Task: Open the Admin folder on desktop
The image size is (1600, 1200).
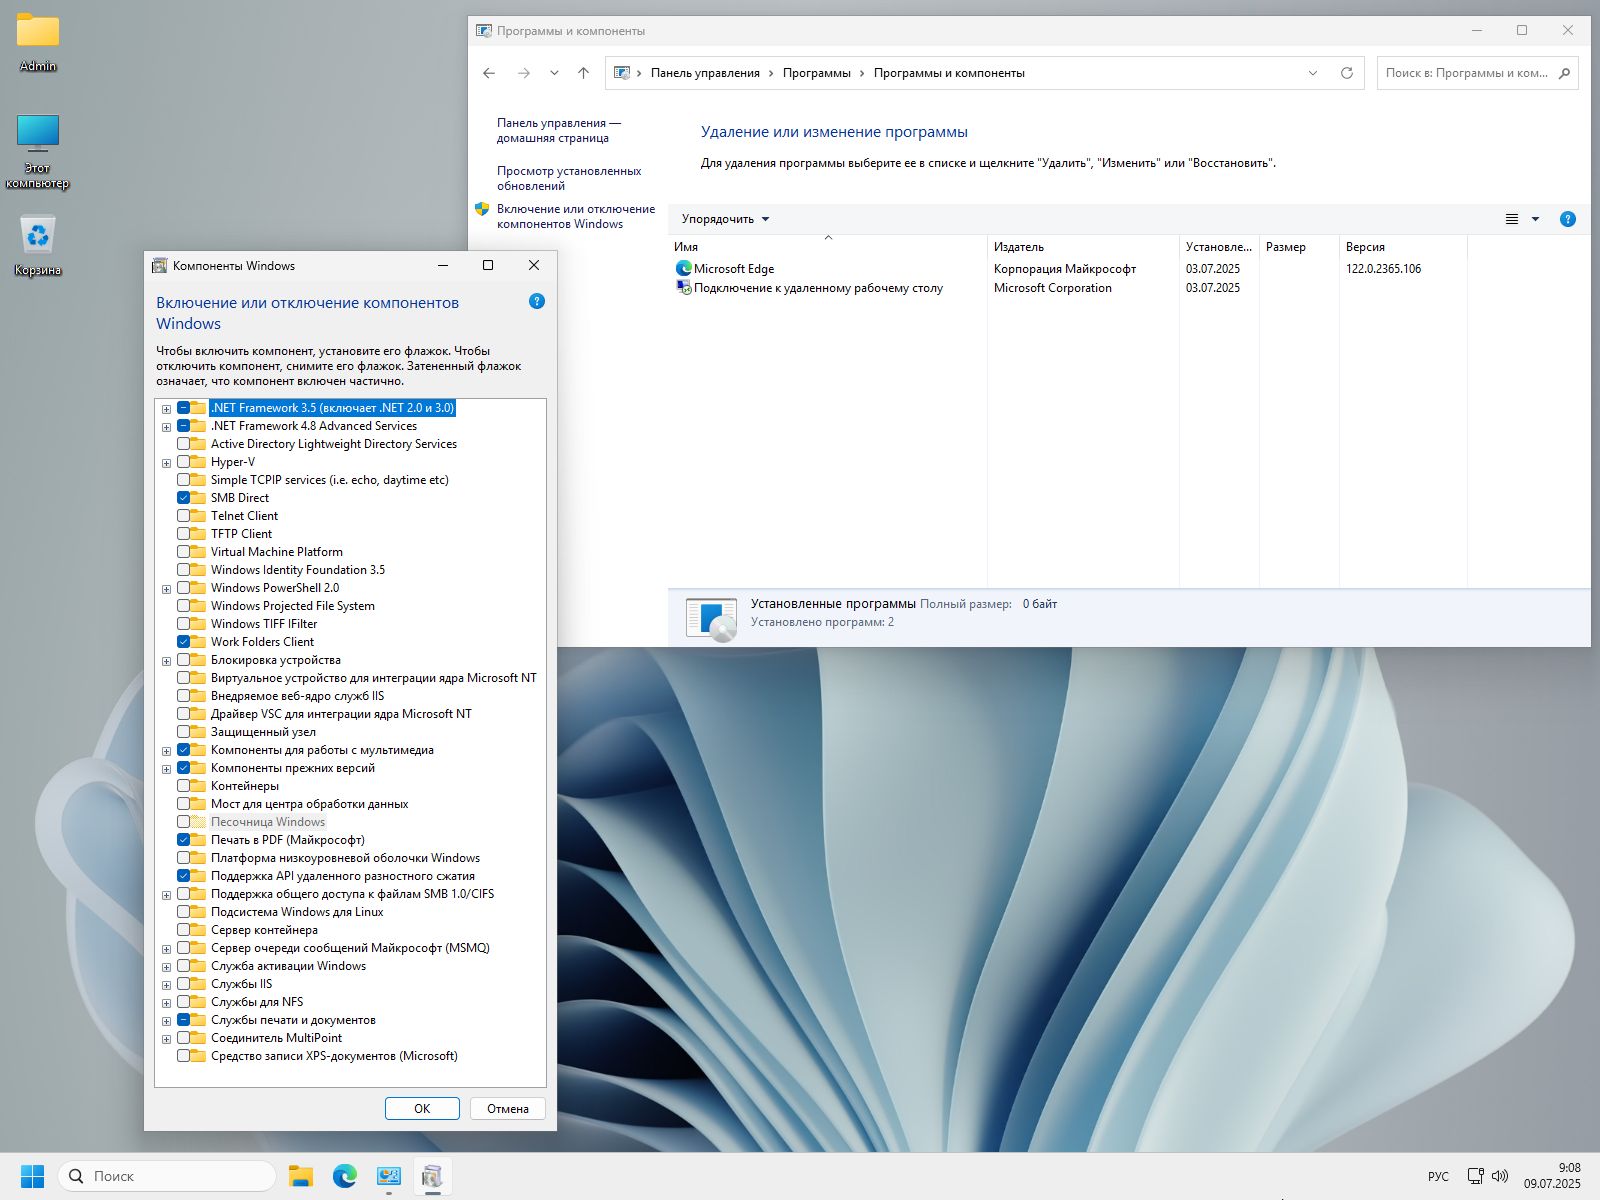Action: [38, 42]
